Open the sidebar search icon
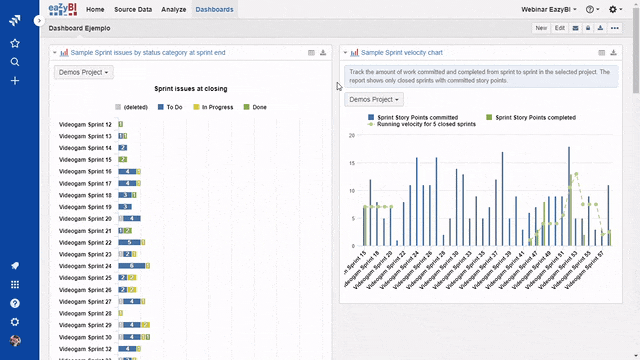 (x=15, y=62)
